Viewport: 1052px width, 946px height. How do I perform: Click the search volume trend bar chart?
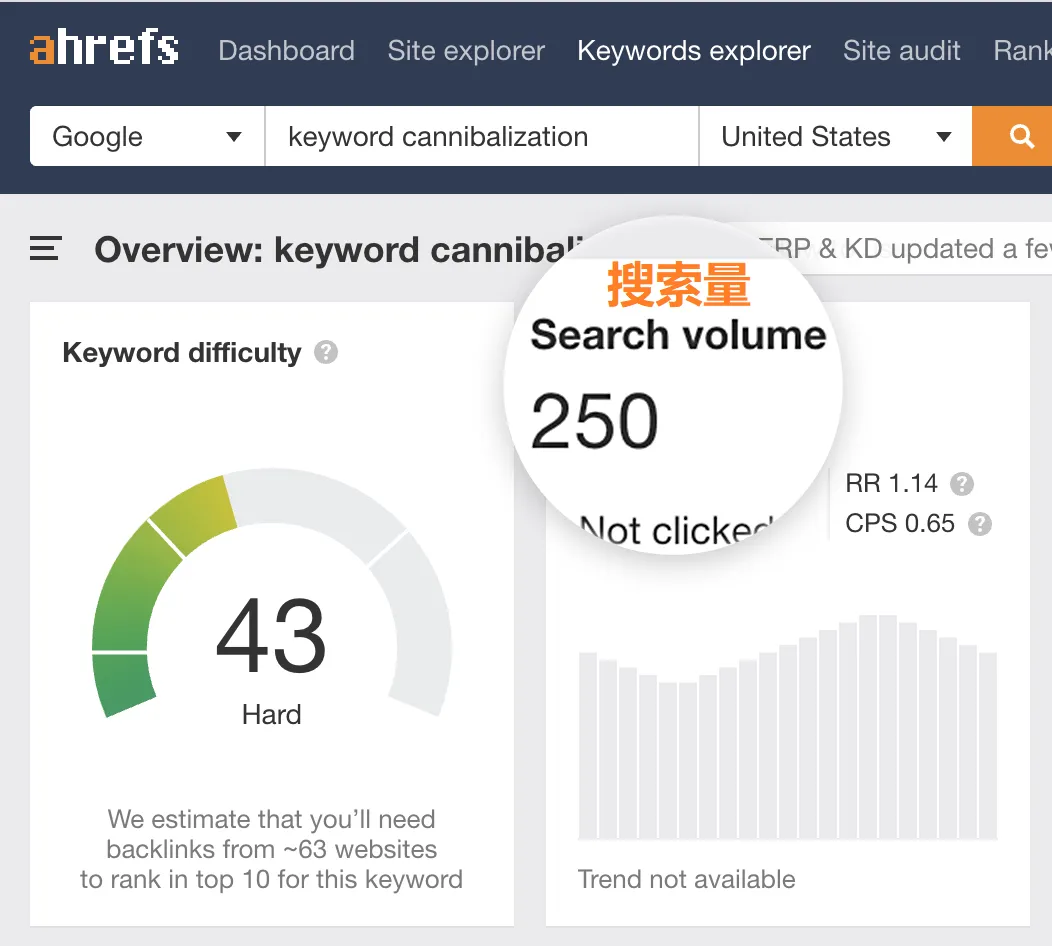coord(788,730)
